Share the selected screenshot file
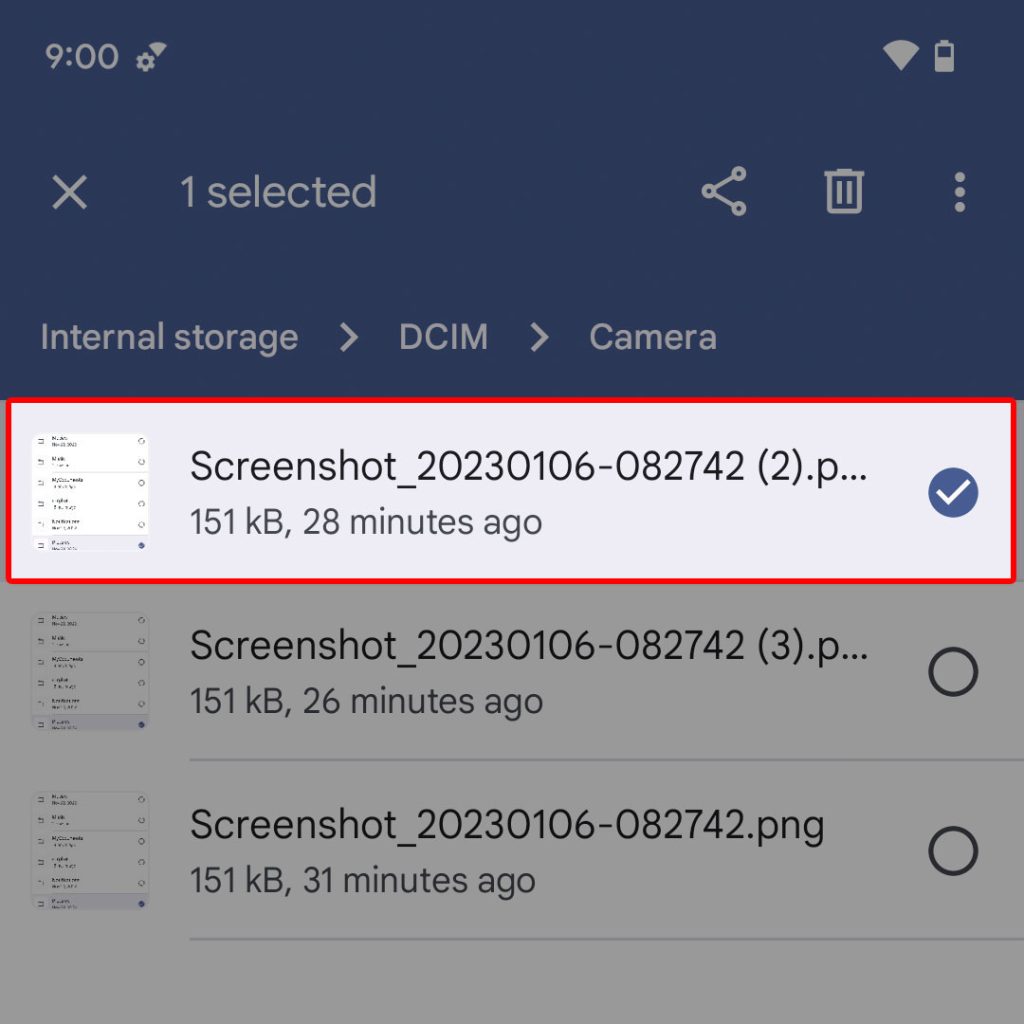This screenshot has width=1024, height=1024. coord(724,192)
